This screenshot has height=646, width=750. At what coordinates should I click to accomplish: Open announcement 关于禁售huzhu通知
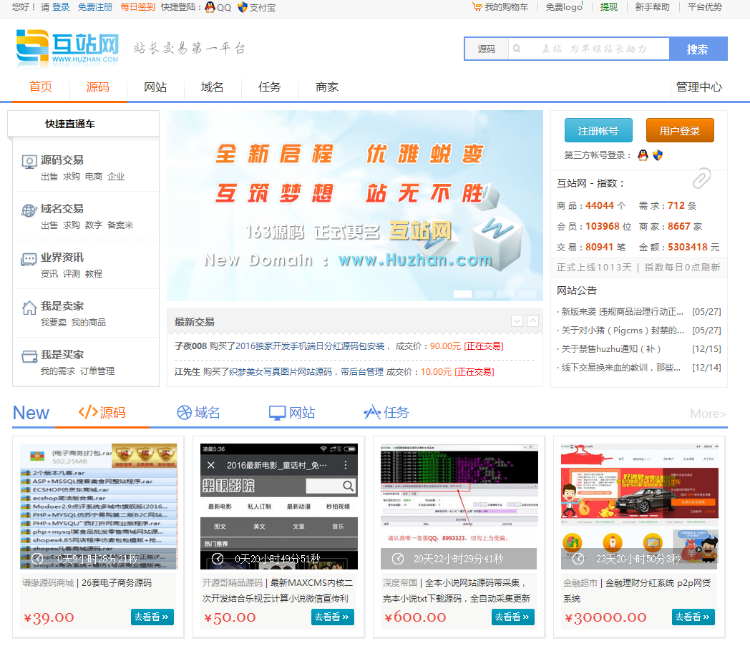611,349
